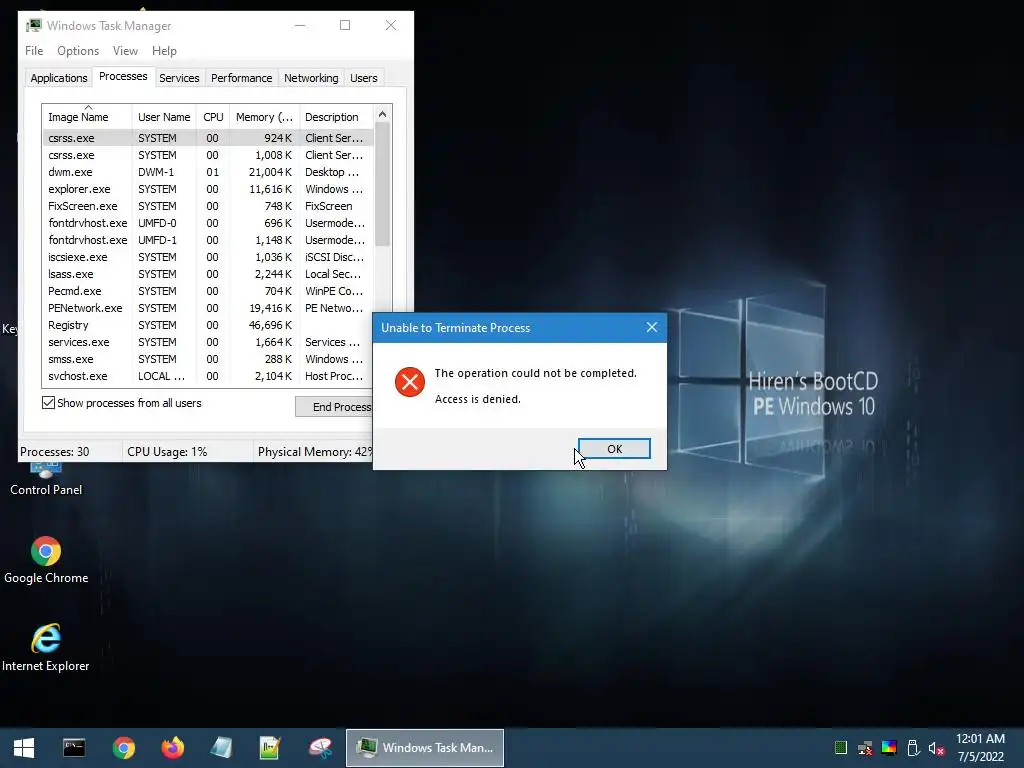Select the FixScreen.exe process row
Image resolution: width=1024 pixels, height=768 pixels.
pyautogui.click(x=208, y=206)
